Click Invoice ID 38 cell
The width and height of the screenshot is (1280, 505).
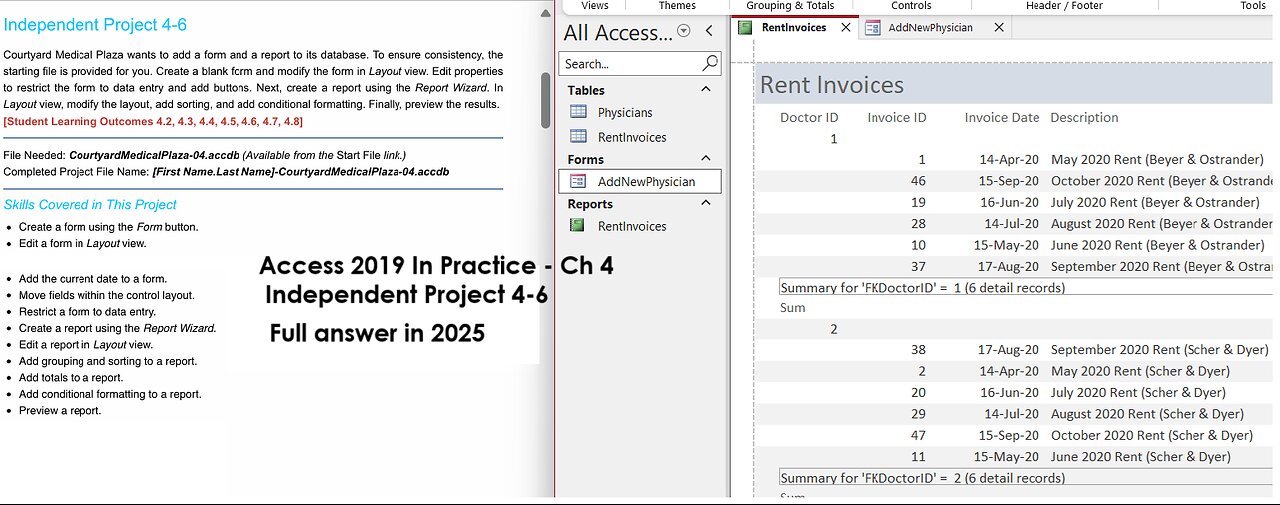click(x=918, y=350)
